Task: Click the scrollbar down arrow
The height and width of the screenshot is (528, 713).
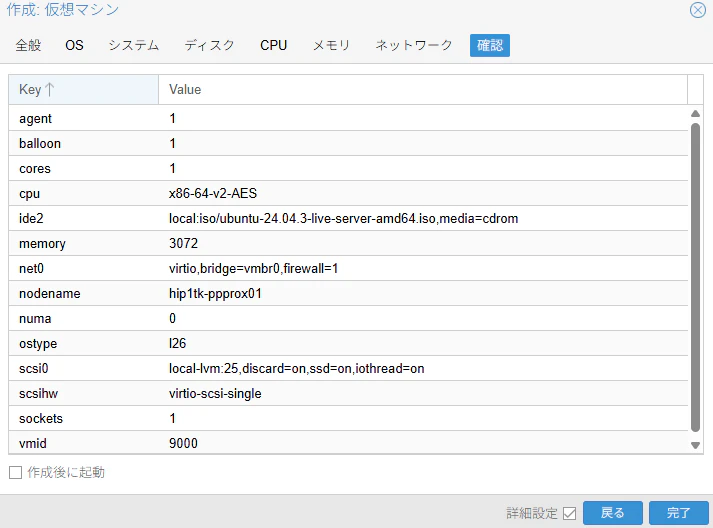Action: pos(695,445)
